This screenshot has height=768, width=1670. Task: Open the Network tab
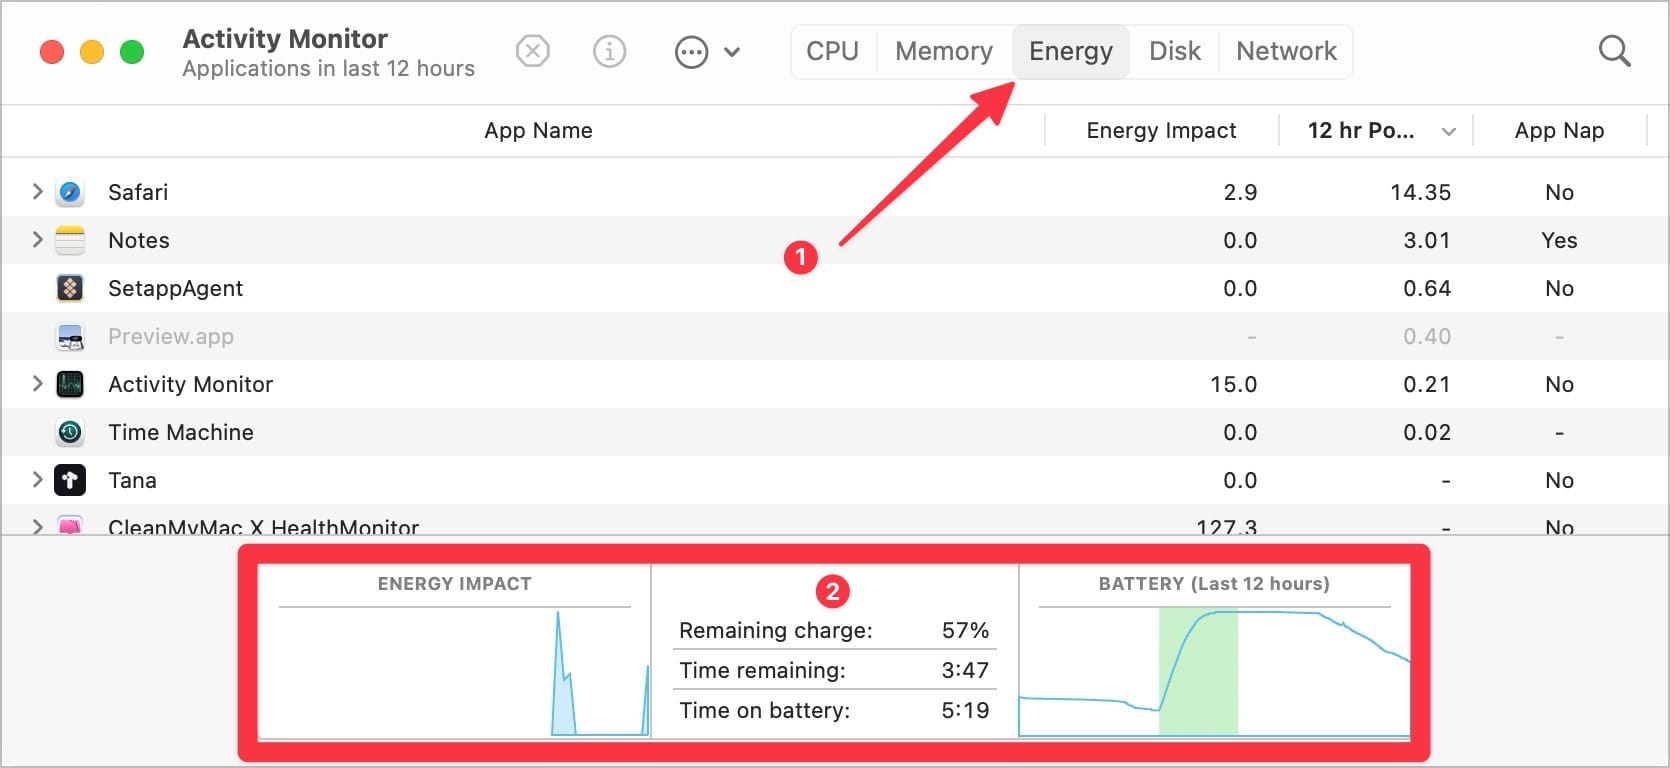pyautogui.click(x=1286, y=51)
